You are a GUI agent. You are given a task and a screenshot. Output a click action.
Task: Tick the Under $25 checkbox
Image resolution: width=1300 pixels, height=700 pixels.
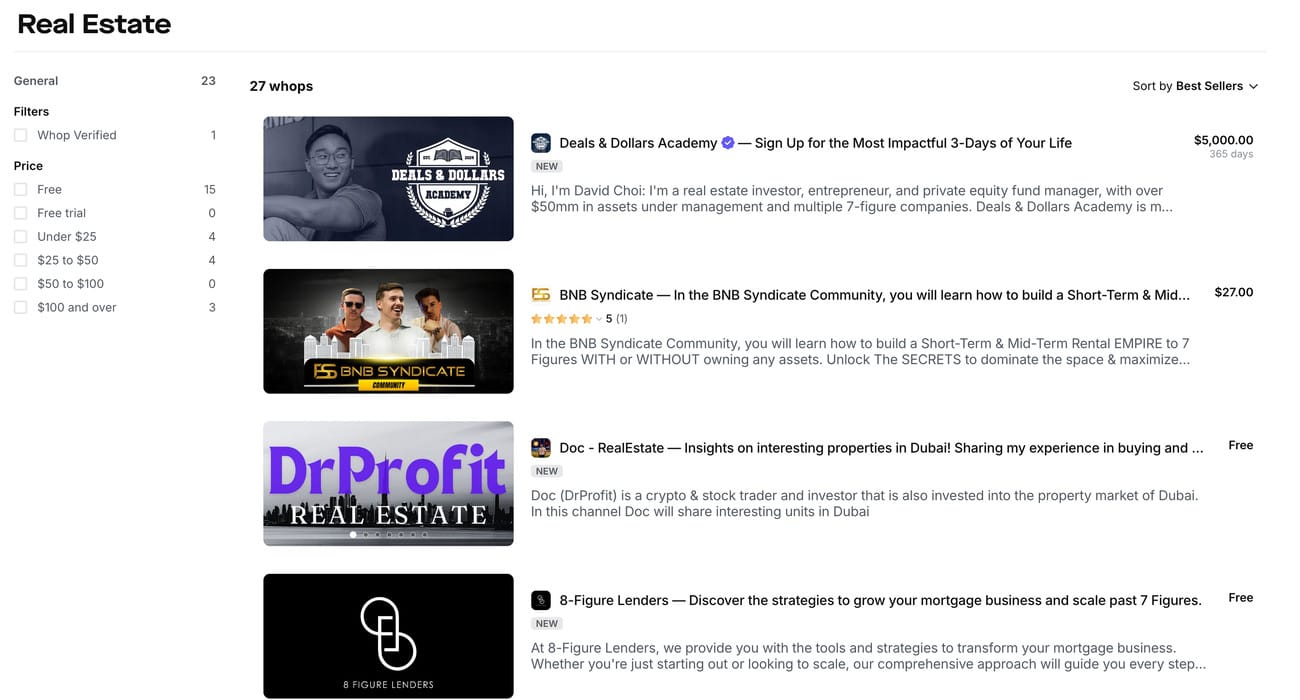pyautogui.click(x=20, y=237)
